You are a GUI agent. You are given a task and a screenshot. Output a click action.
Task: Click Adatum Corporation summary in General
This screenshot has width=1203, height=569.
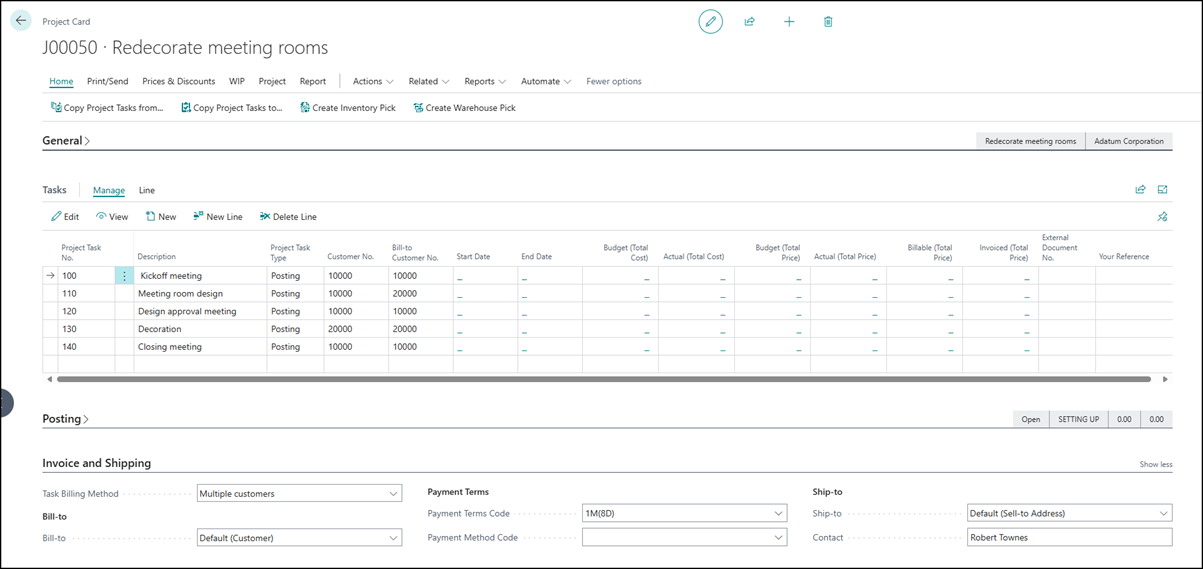(x=1129, y=141)
